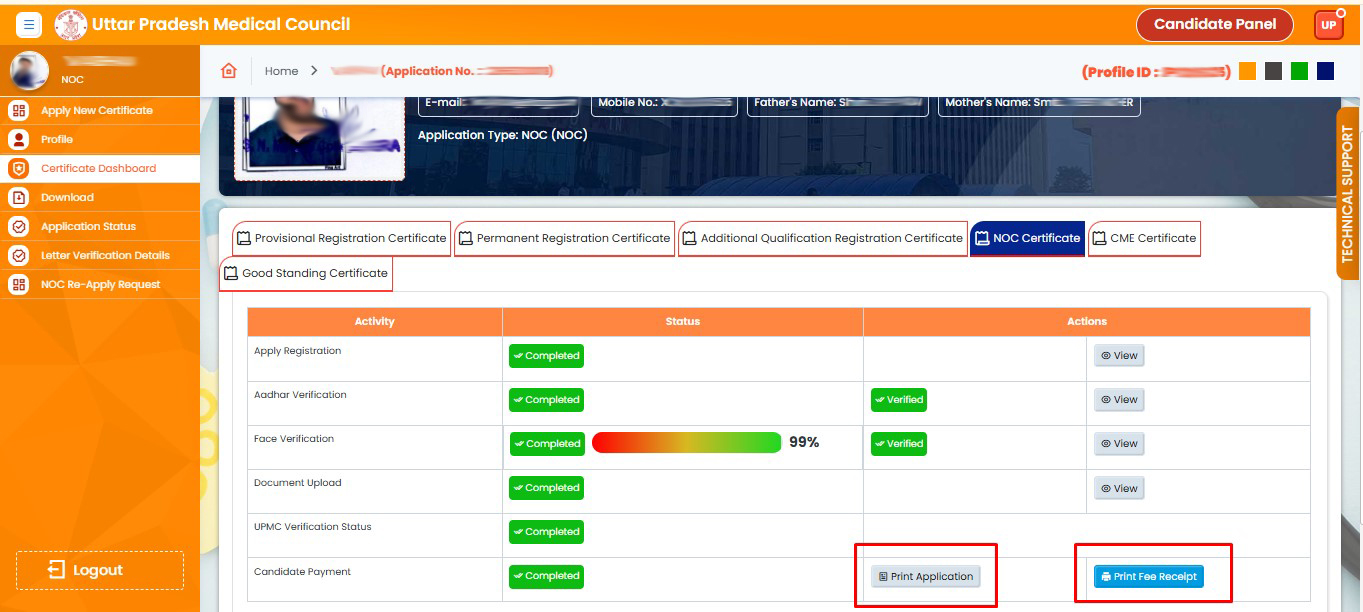
Task: Select the CME Certificate tab
Action: point(1144,238)
